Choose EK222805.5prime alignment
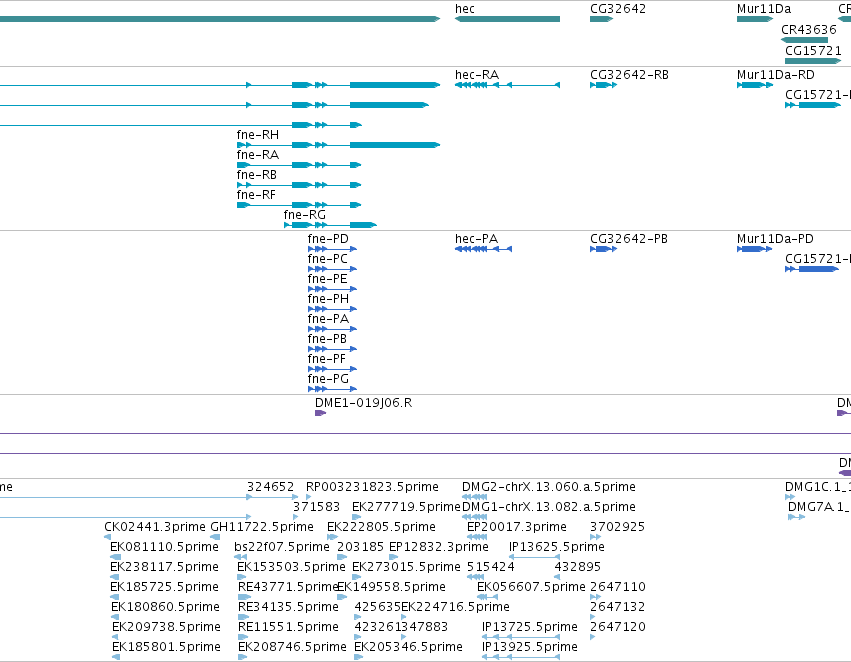Image resolution: width=851 pixels, height=662 pixels. (x=332, y=537)
